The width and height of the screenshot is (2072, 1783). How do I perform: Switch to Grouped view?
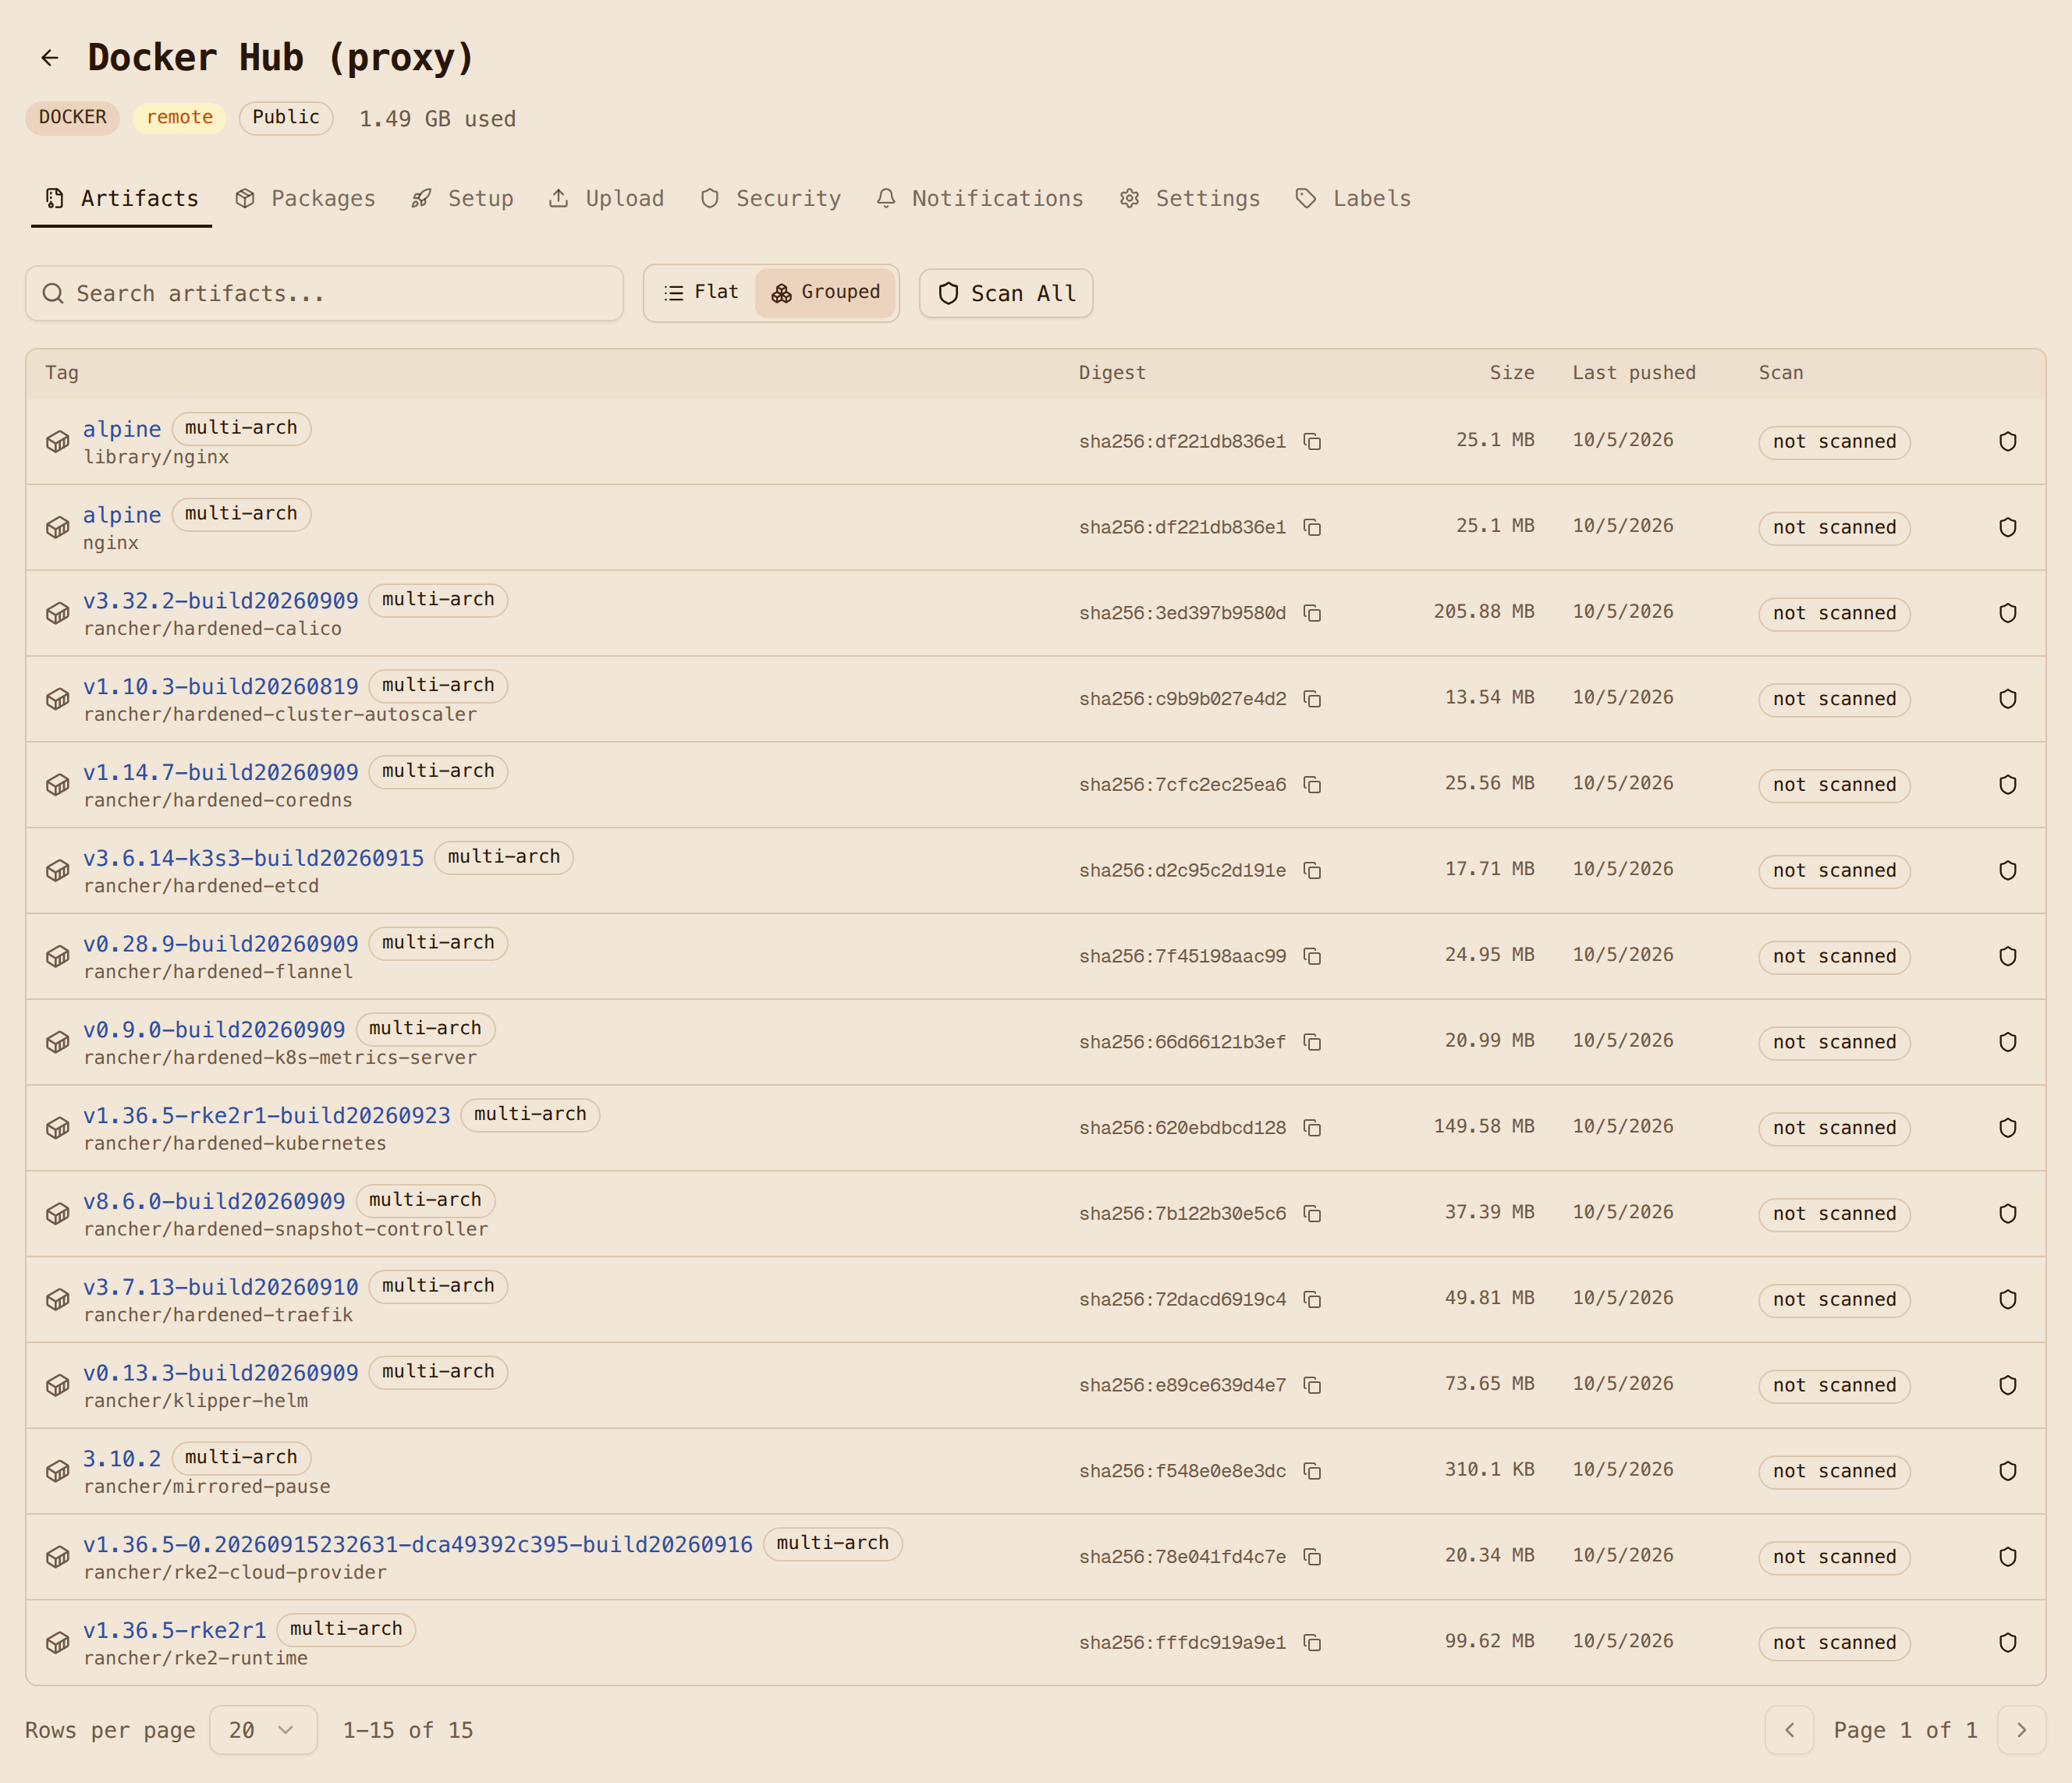pyautogui.click(x=825, y=292)
